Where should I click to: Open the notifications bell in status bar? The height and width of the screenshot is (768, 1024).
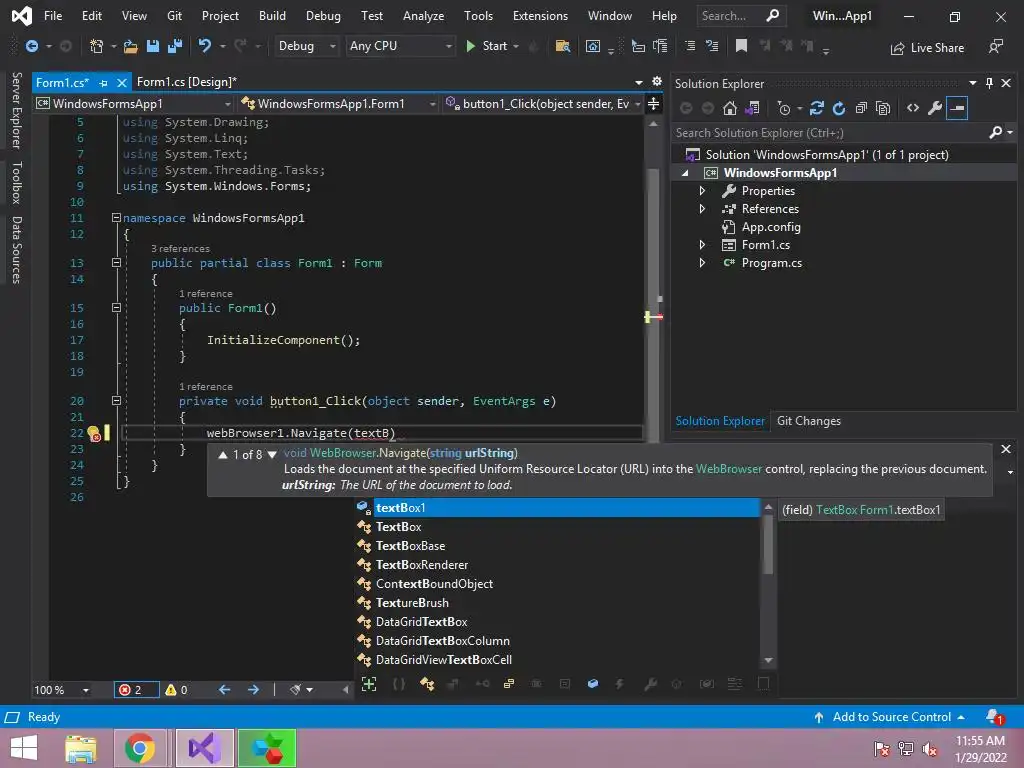[994, 716]
